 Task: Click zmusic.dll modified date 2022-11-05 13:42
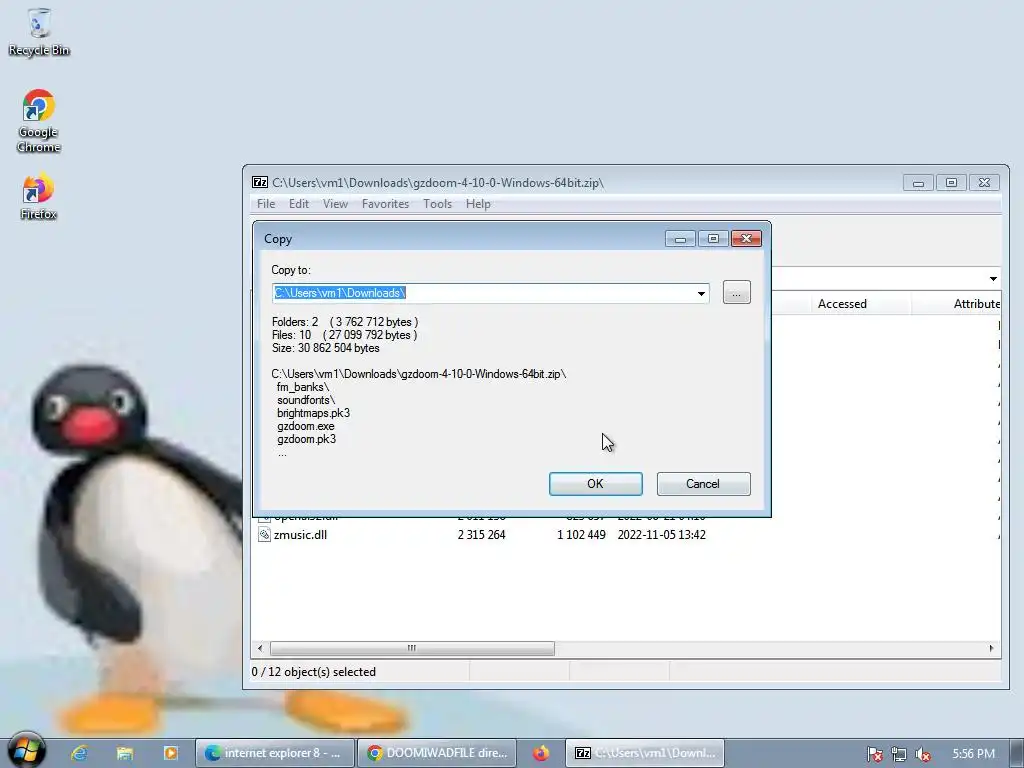pyautogui.click(x=662, y=535)
